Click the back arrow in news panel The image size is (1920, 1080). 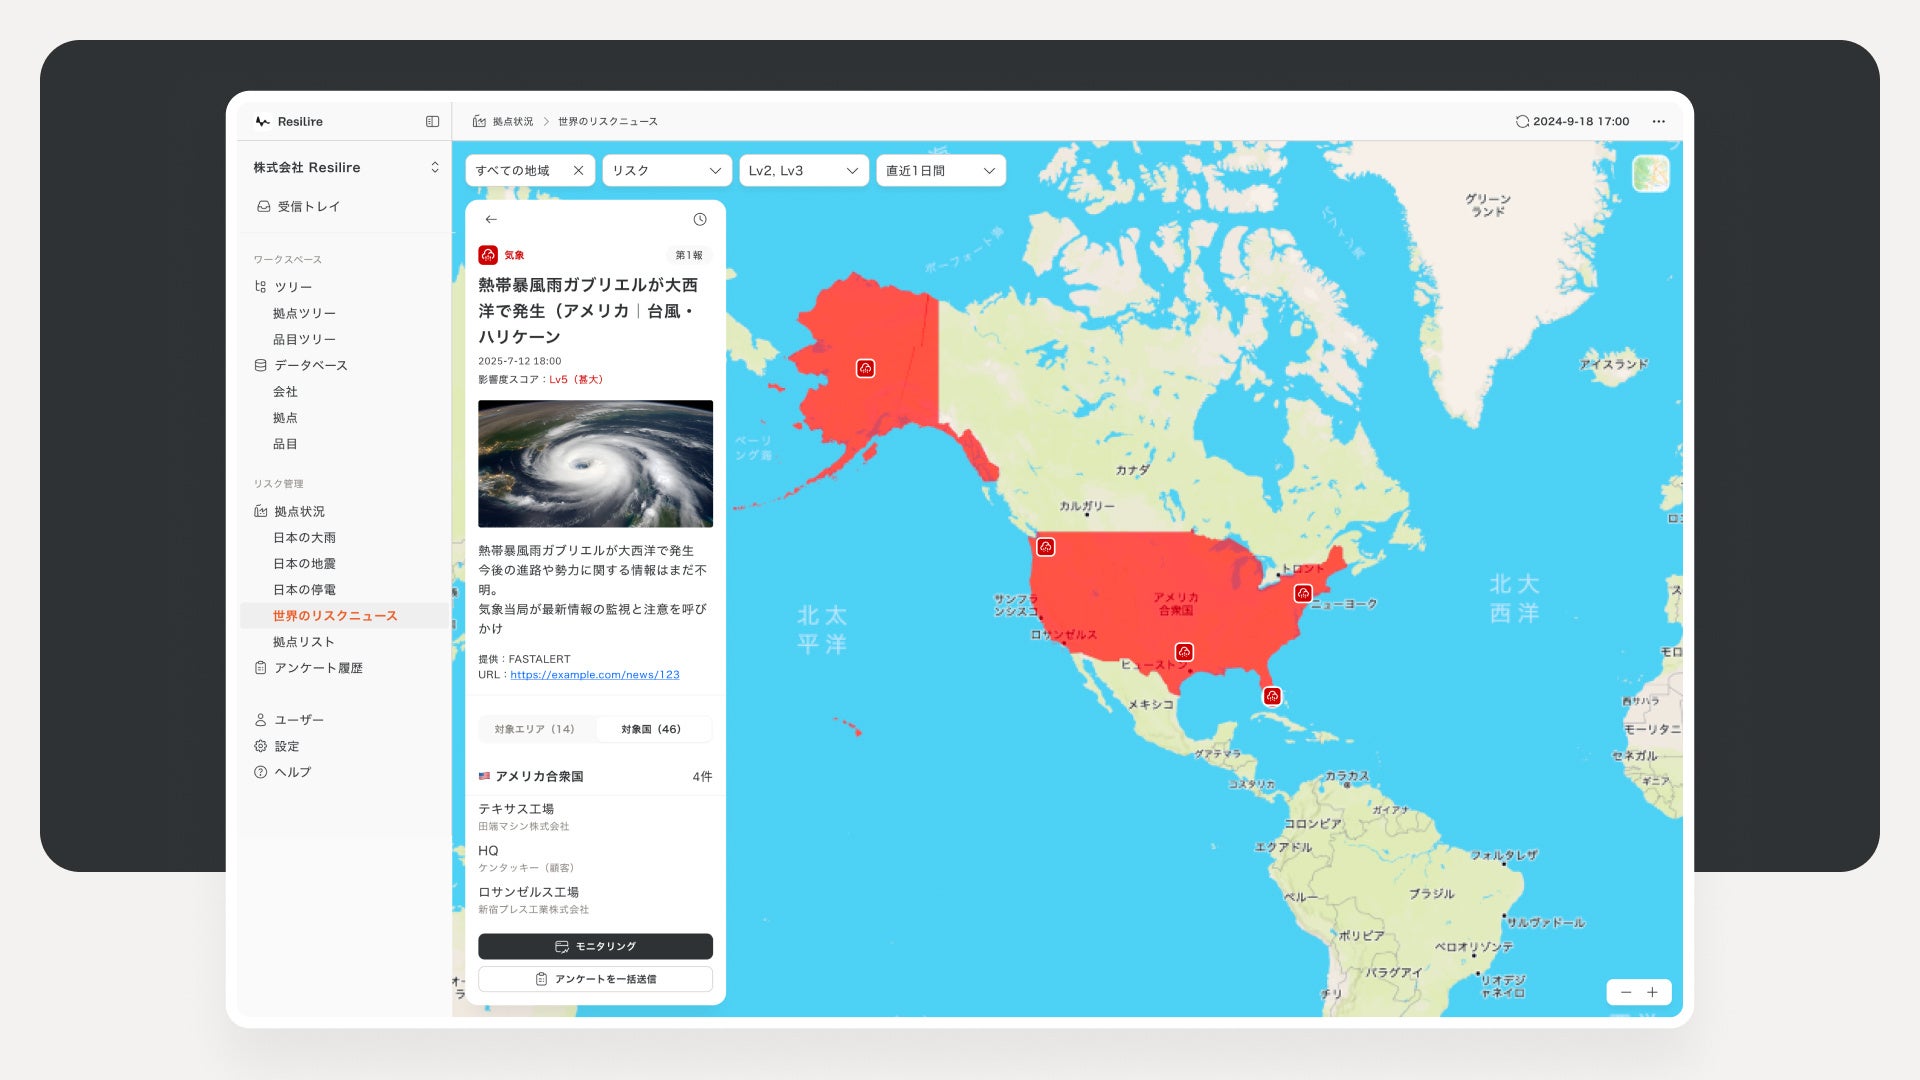(491, 219)
